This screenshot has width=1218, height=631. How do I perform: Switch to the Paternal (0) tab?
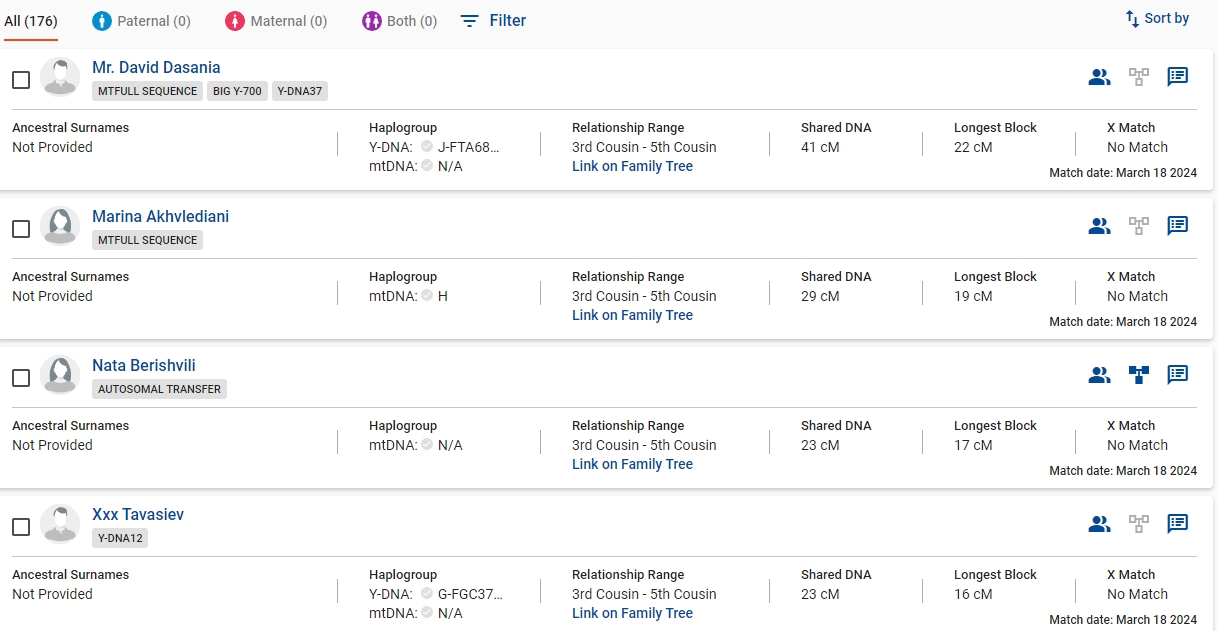tap(141, 21)
